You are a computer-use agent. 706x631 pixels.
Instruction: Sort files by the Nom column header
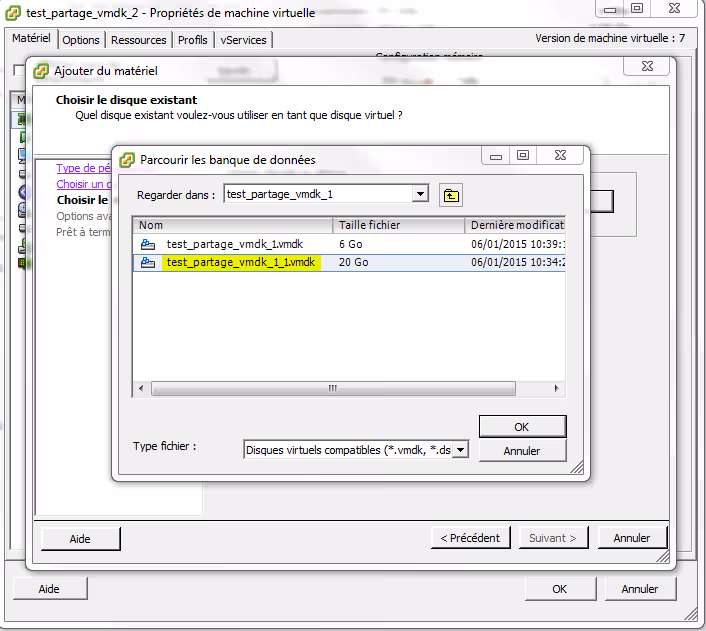pyautogui.click(x=232, y=225)
